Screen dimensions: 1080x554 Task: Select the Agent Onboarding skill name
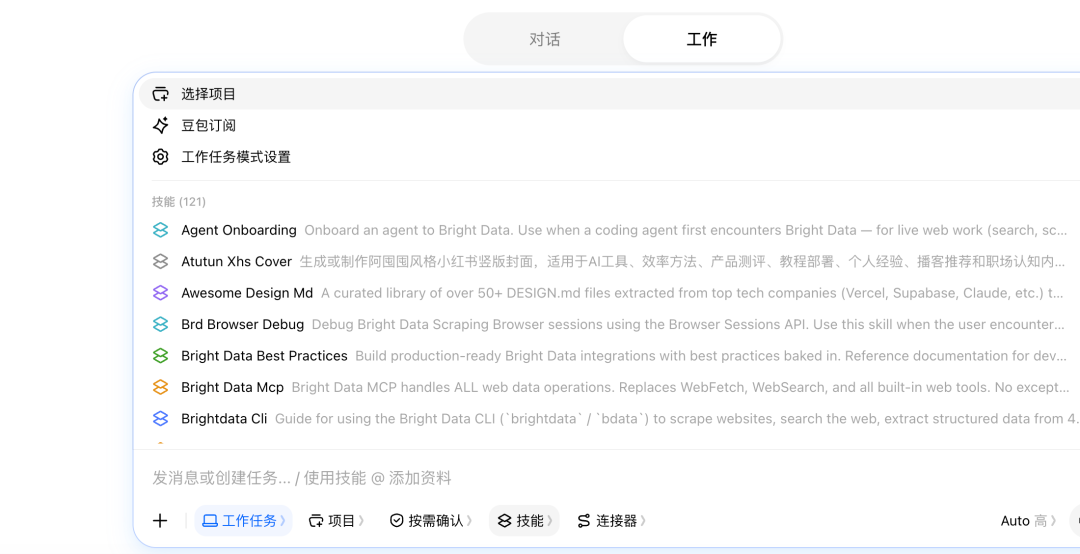239,230
